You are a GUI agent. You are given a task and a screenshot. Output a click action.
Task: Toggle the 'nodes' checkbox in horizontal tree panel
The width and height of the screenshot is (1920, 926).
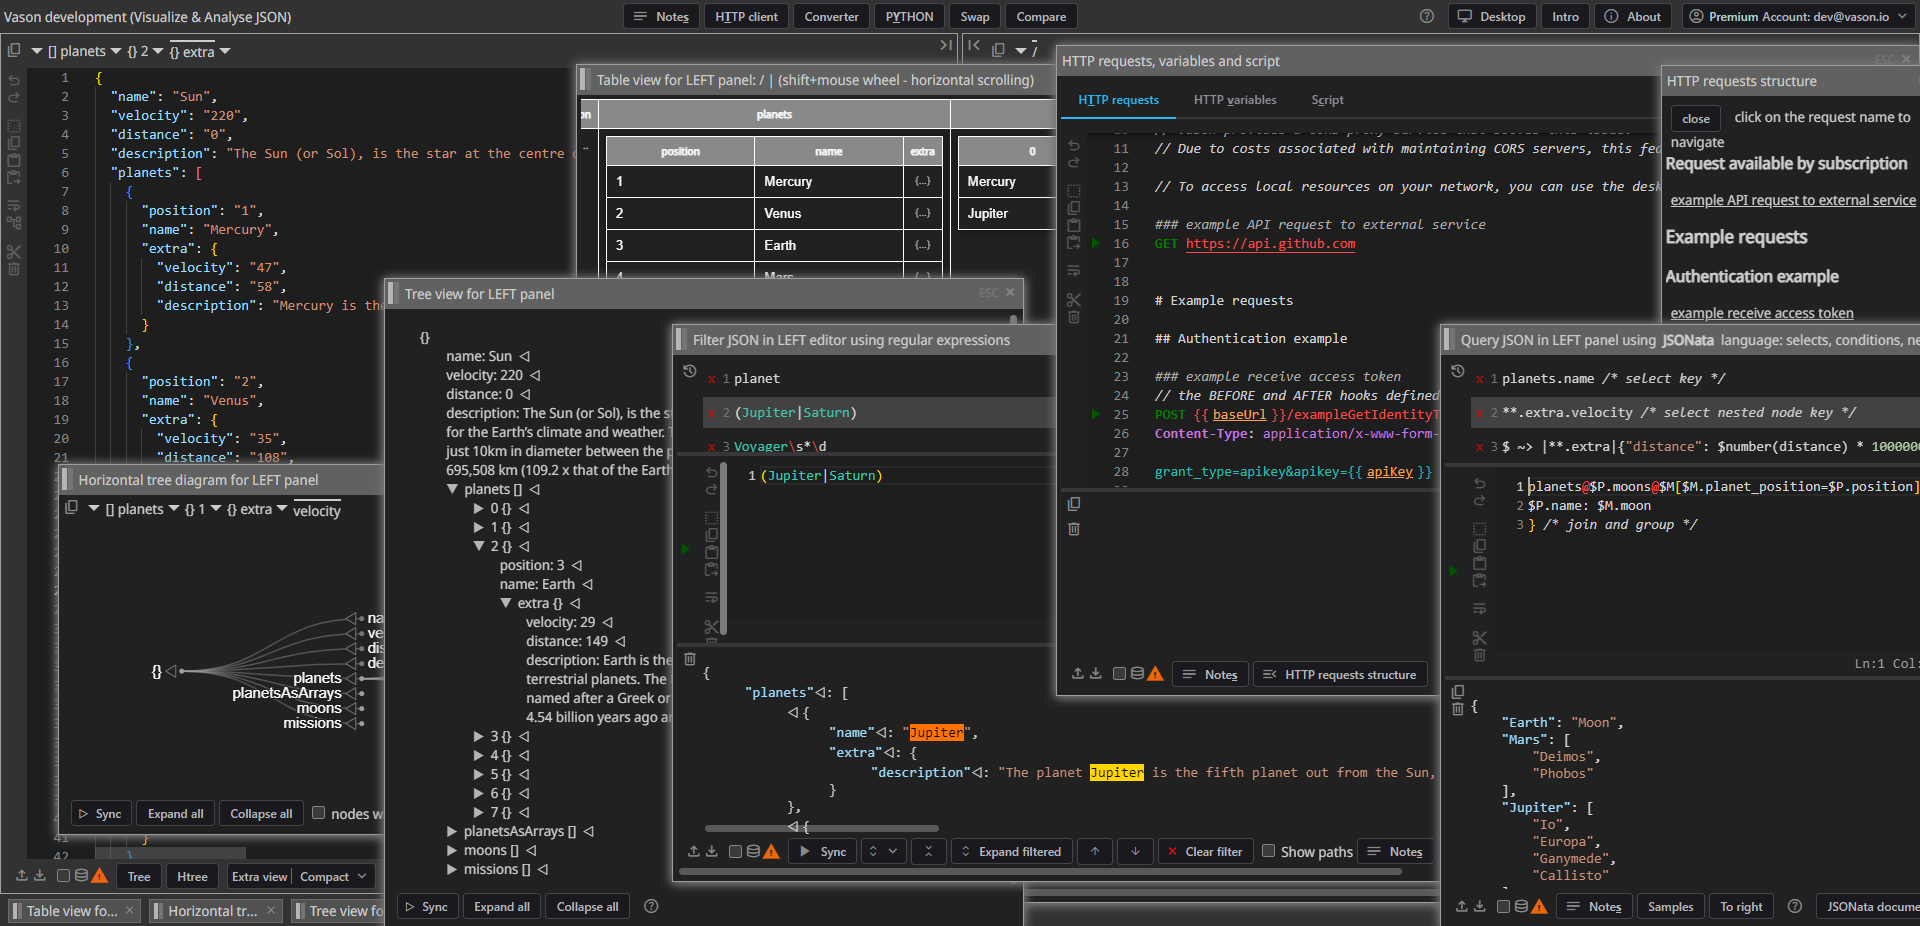point(319,813)
